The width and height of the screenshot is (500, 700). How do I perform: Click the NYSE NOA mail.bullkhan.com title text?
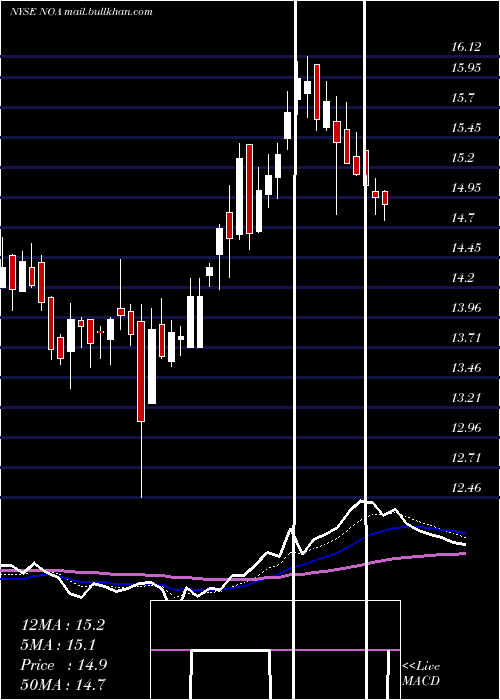click(81, 12)
